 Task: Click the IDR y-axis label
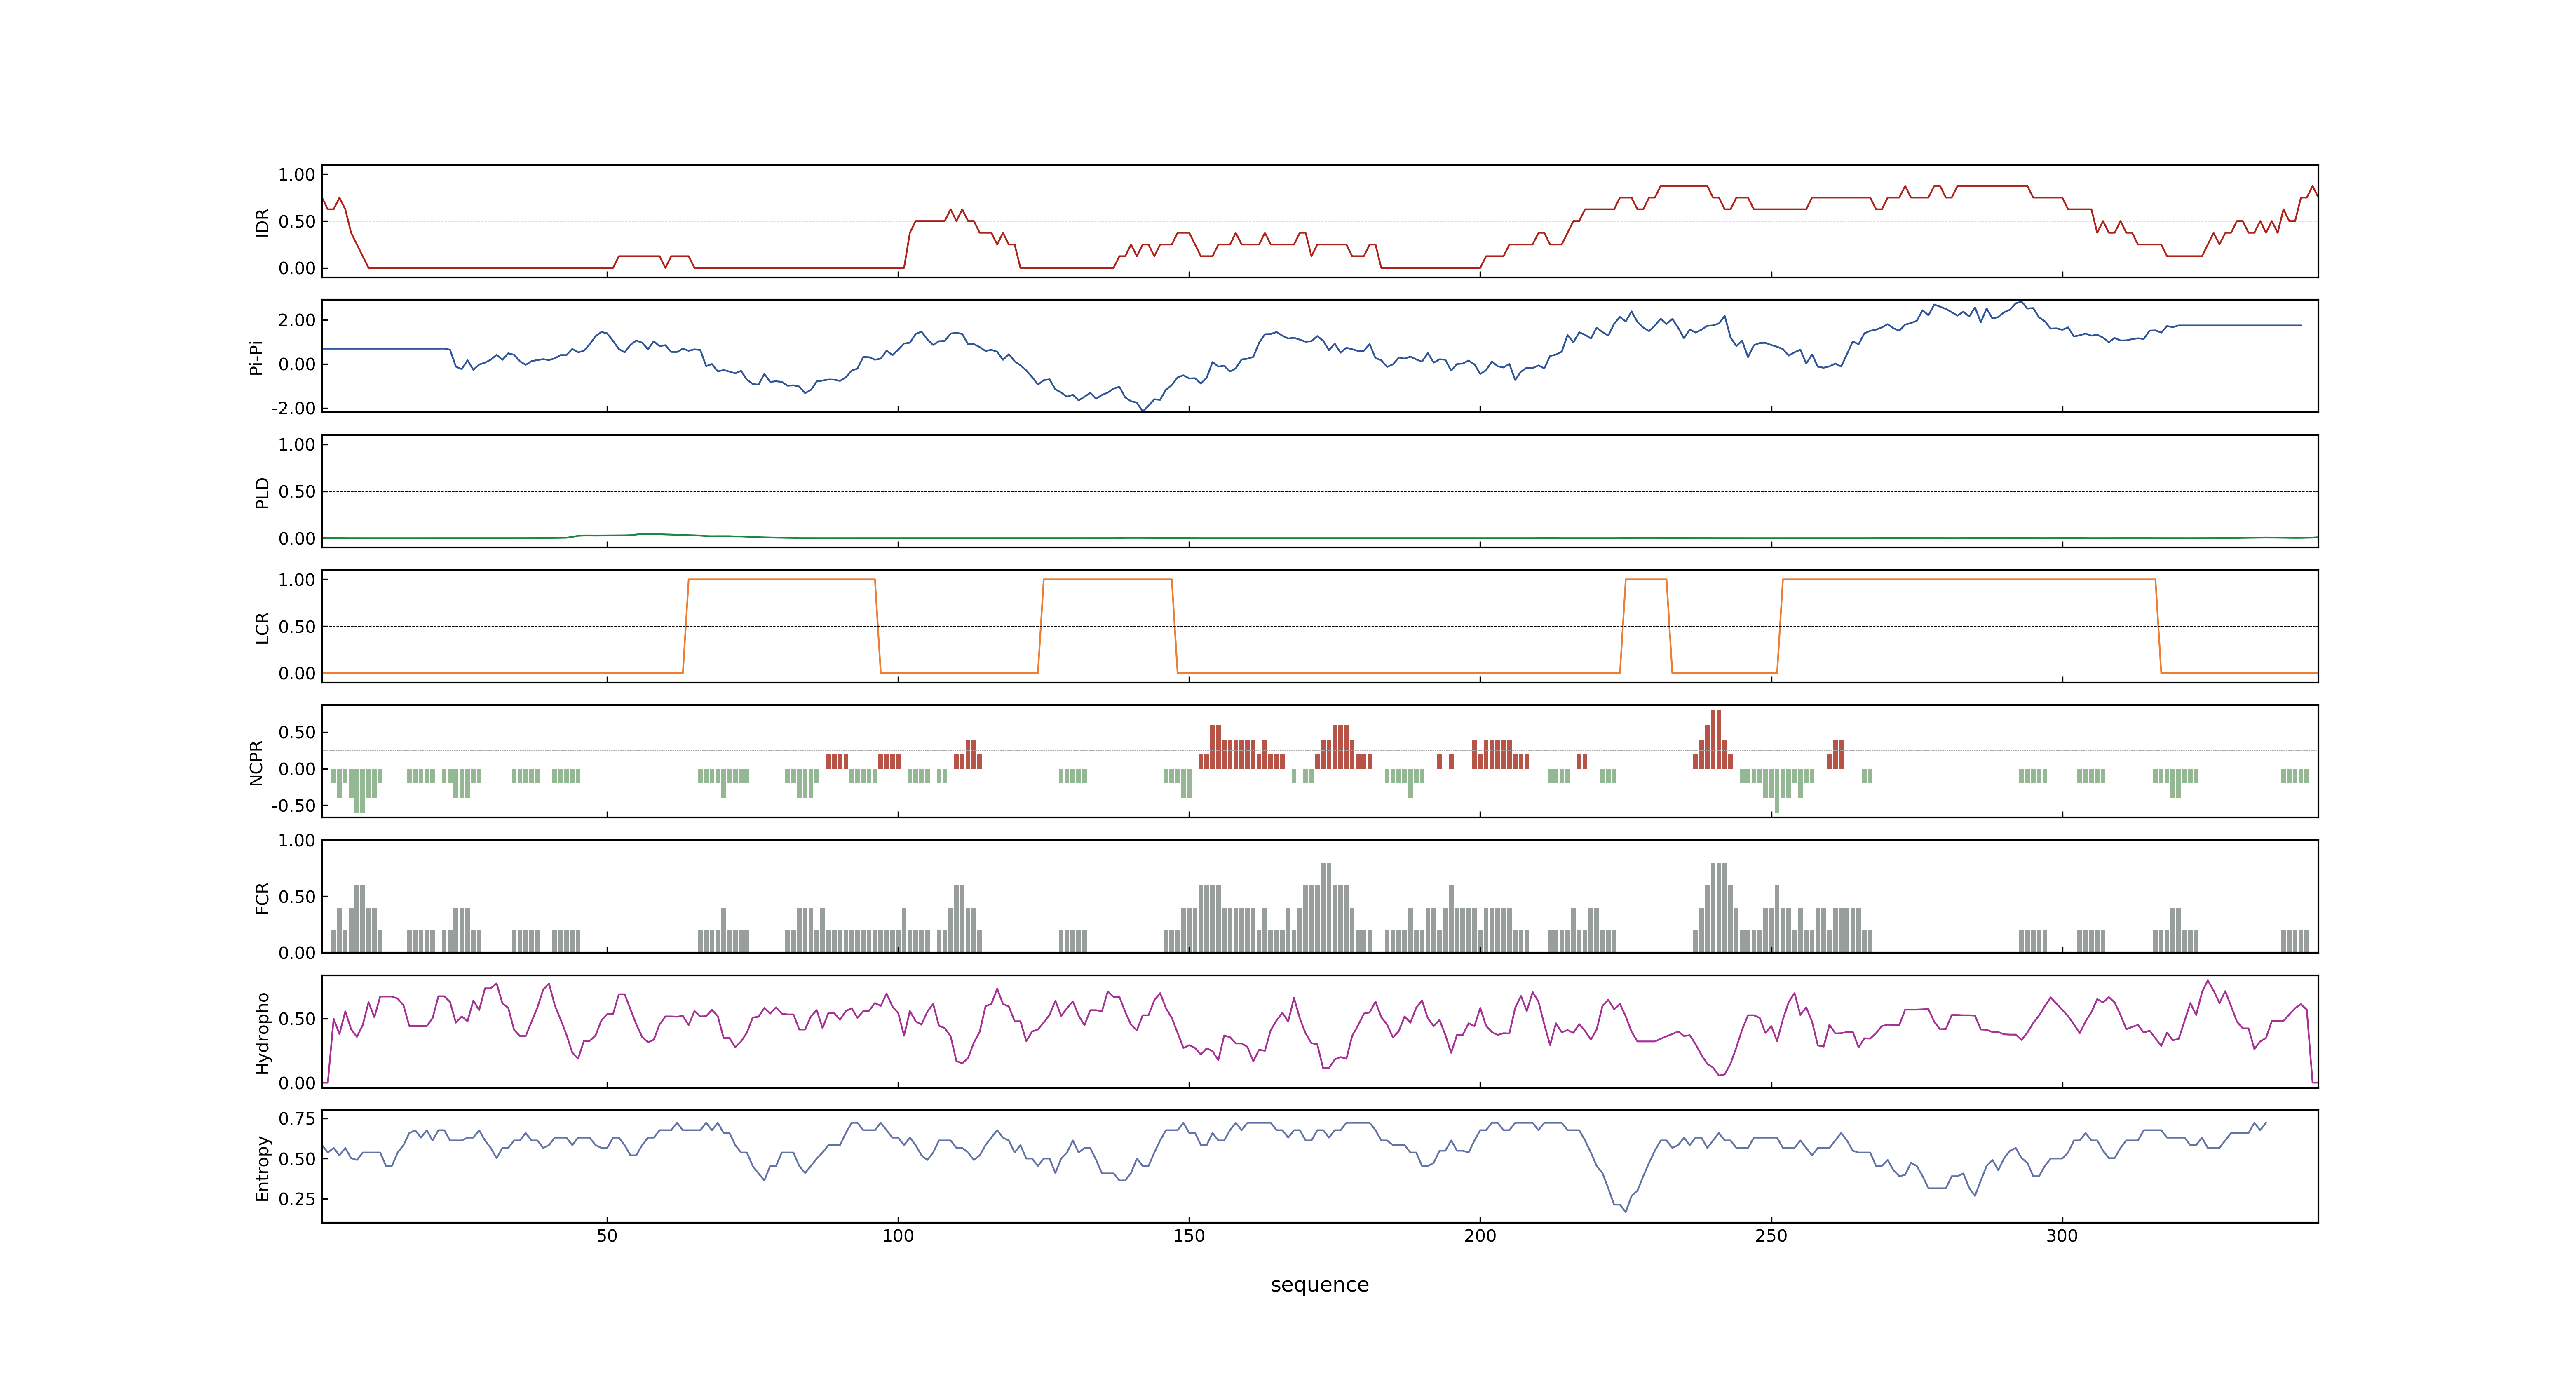coord(262,222)
